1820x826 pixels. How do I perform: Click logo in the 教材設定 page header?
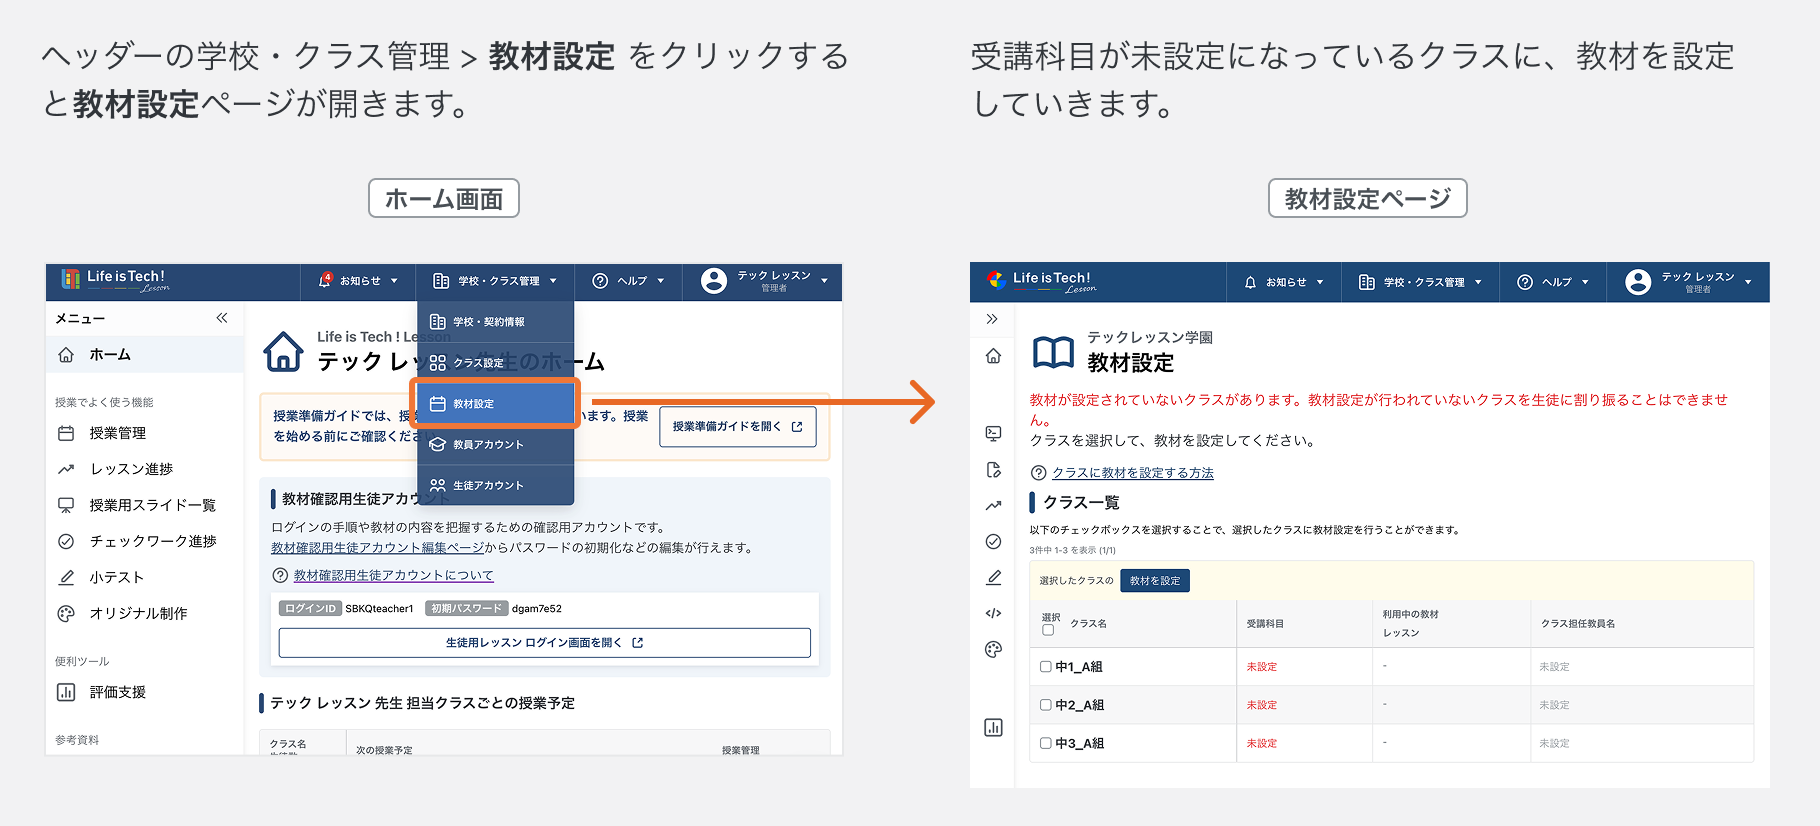click(1041, 281)
